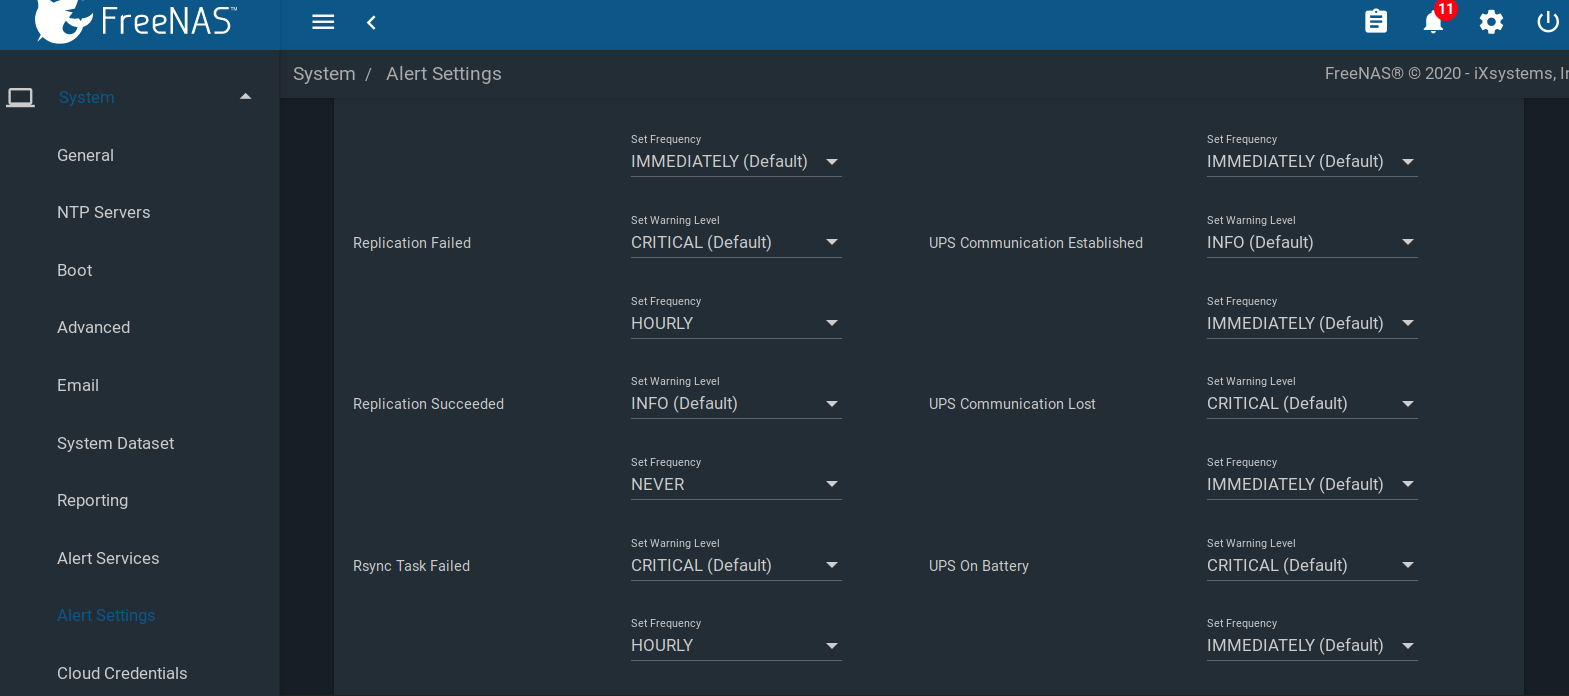Toggle the hamburger sidebar menu
Screen dimensions: 1569x696
pos(323,22)
